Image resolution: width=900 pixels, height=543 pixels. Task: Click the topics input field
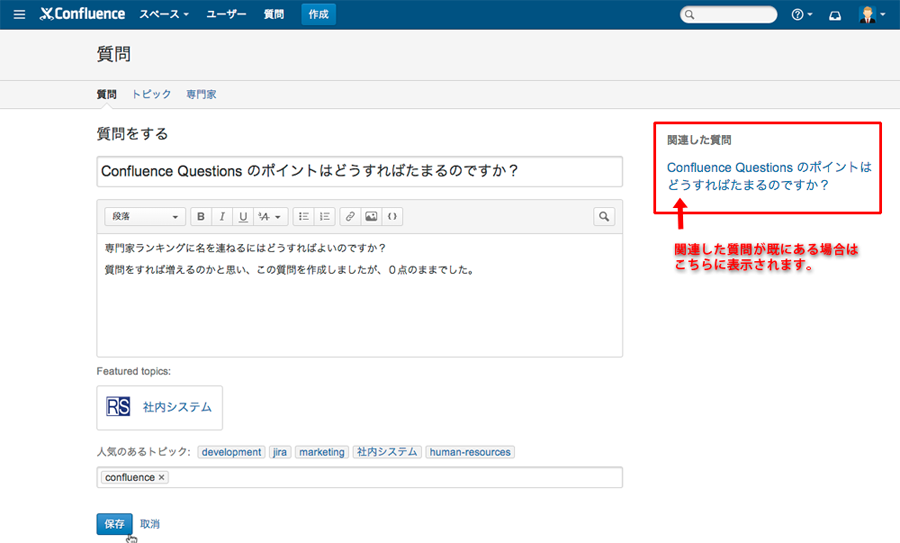point(359,478)
